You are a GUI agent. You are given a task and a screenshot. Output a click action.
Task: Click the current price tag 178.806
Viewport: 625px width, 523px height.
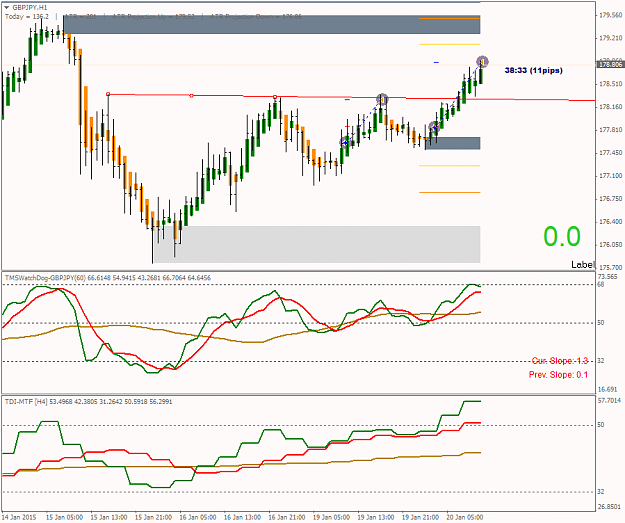point(610,65)
